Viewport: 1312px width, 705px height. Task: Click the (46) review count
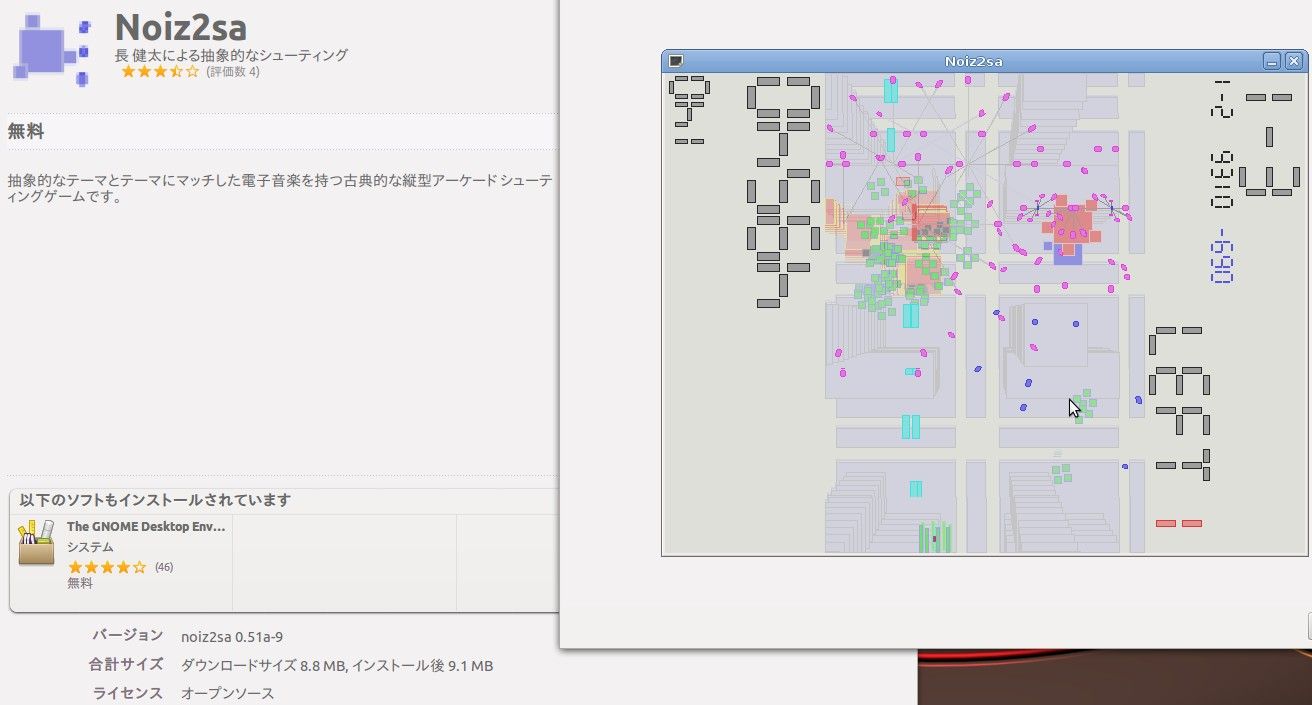pyautogui.click(x=164, y=567)
